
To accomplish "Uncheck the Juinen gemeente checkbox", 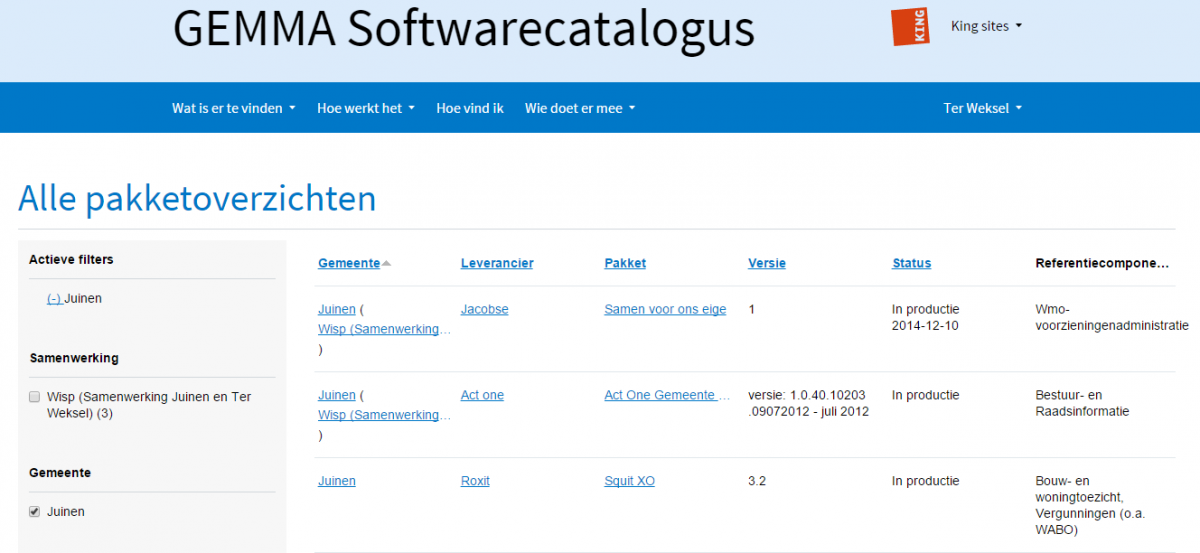I will point(35,511).
